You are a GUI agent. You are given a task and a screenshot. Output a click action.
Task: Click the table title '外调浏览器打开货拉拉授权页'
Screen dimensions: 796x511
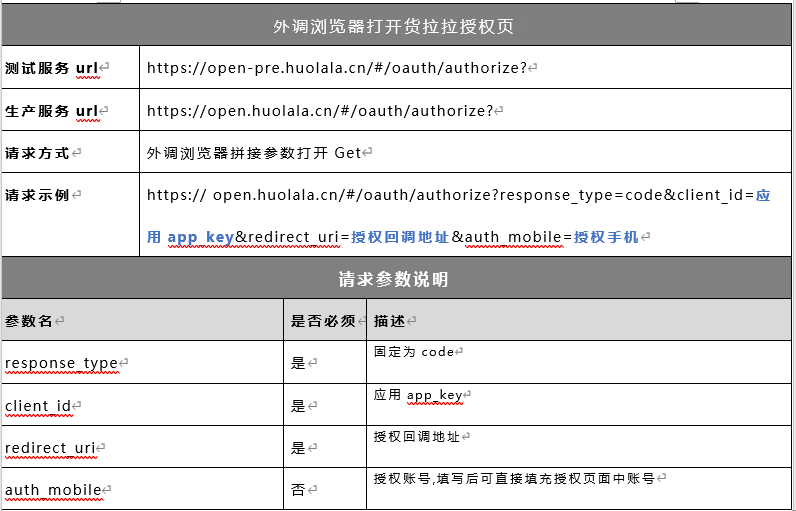point(393,26)
